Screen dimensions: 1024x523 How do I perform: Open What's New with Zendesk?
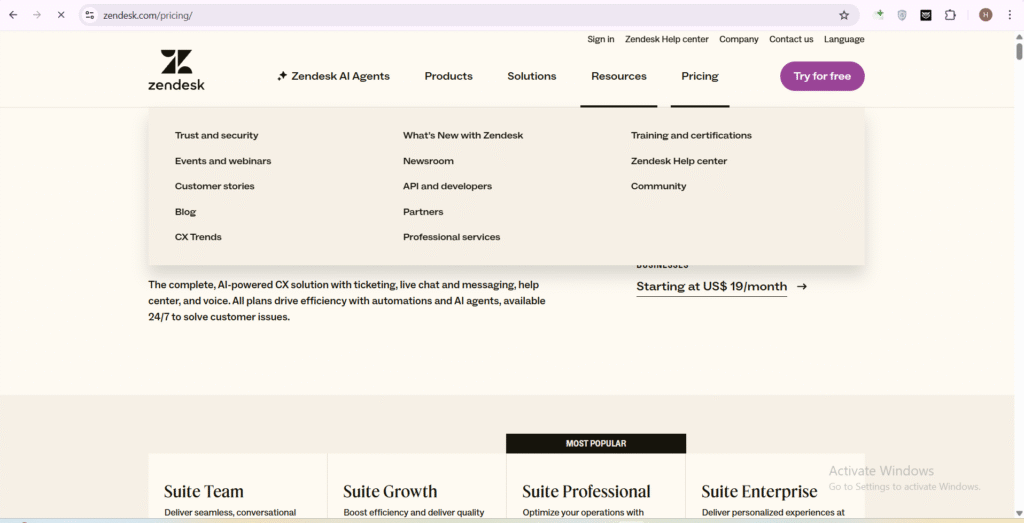coord(463,135)
